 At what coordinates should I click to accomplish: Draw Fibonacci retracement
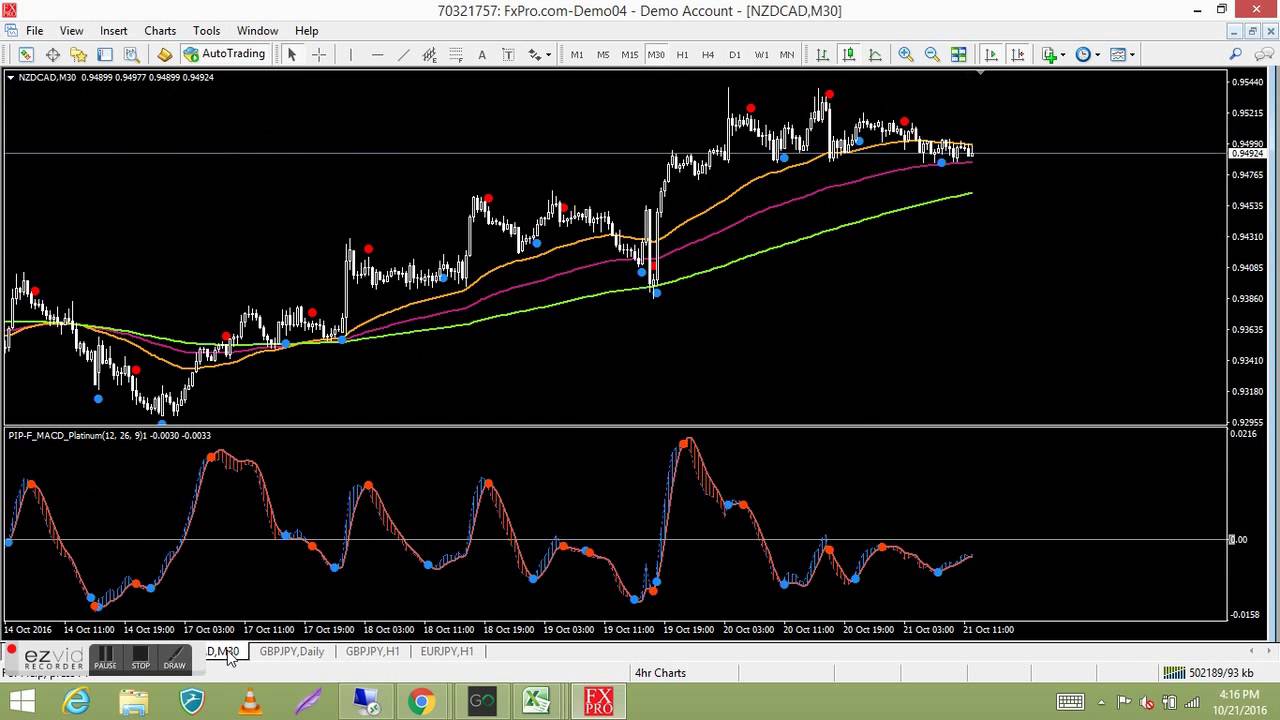point(455,54)
